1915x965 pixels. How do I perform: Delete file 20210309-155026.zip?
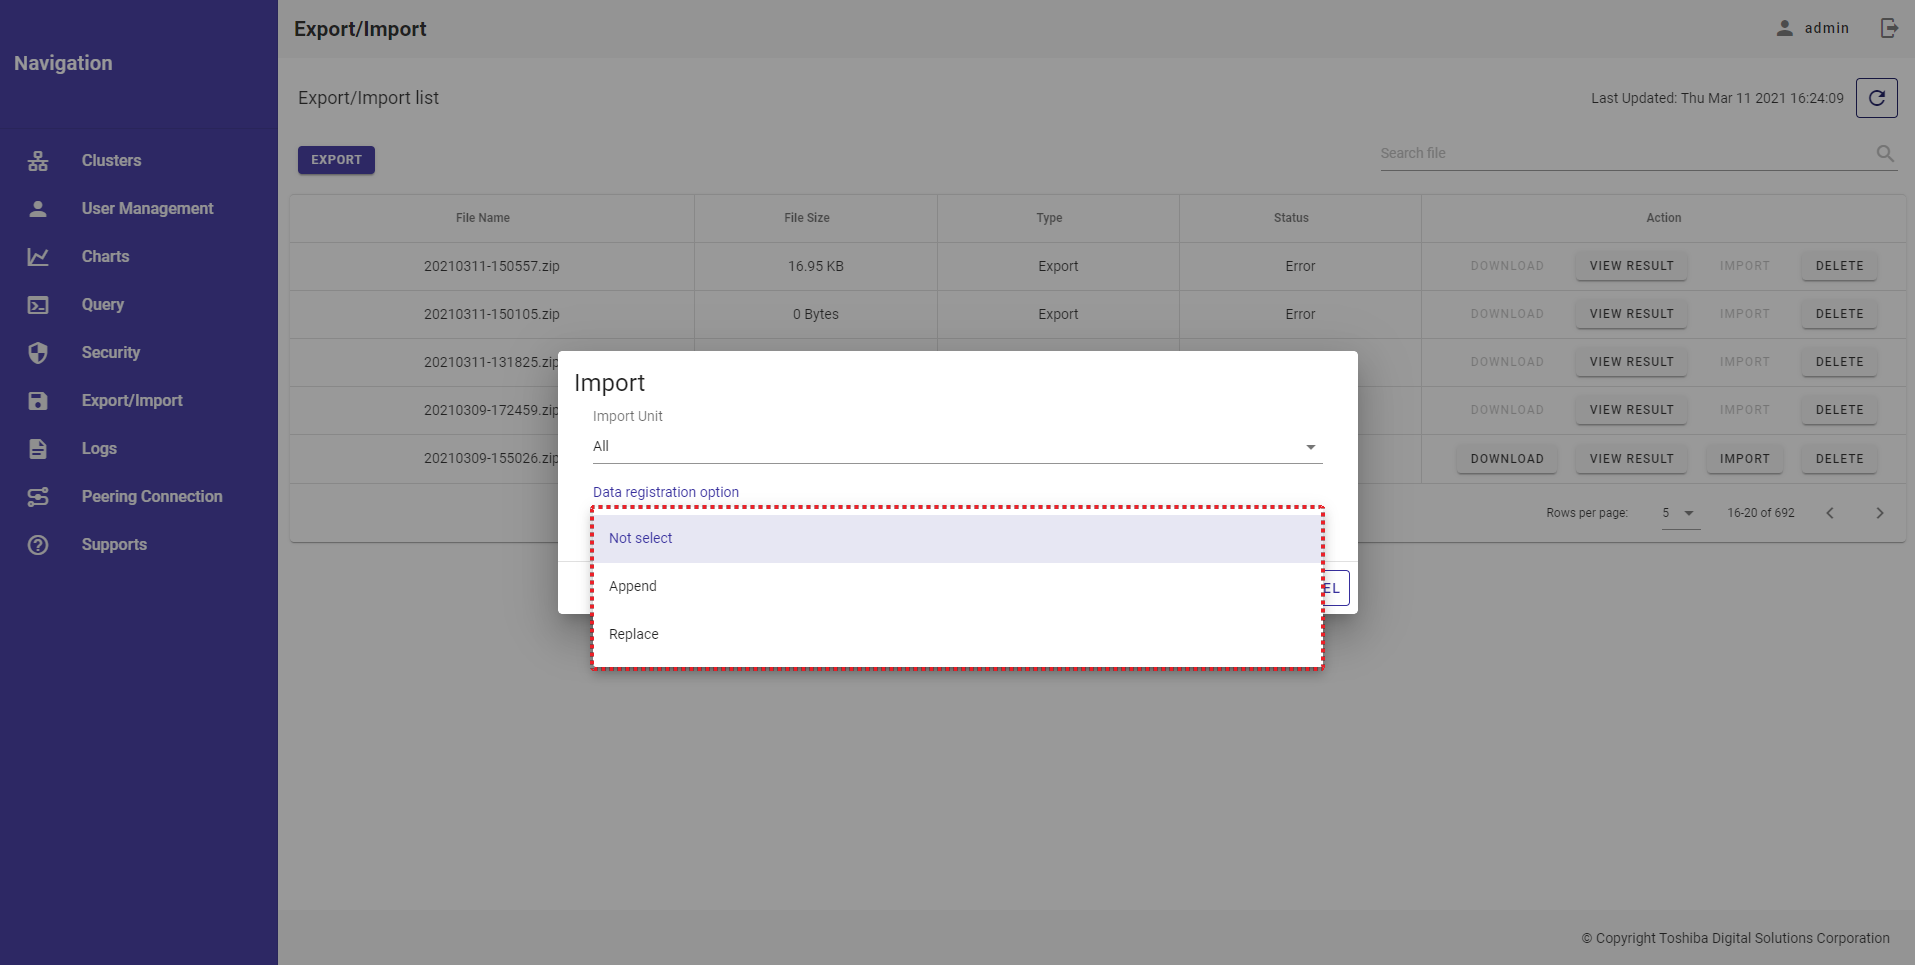[x=1839, y=459]
